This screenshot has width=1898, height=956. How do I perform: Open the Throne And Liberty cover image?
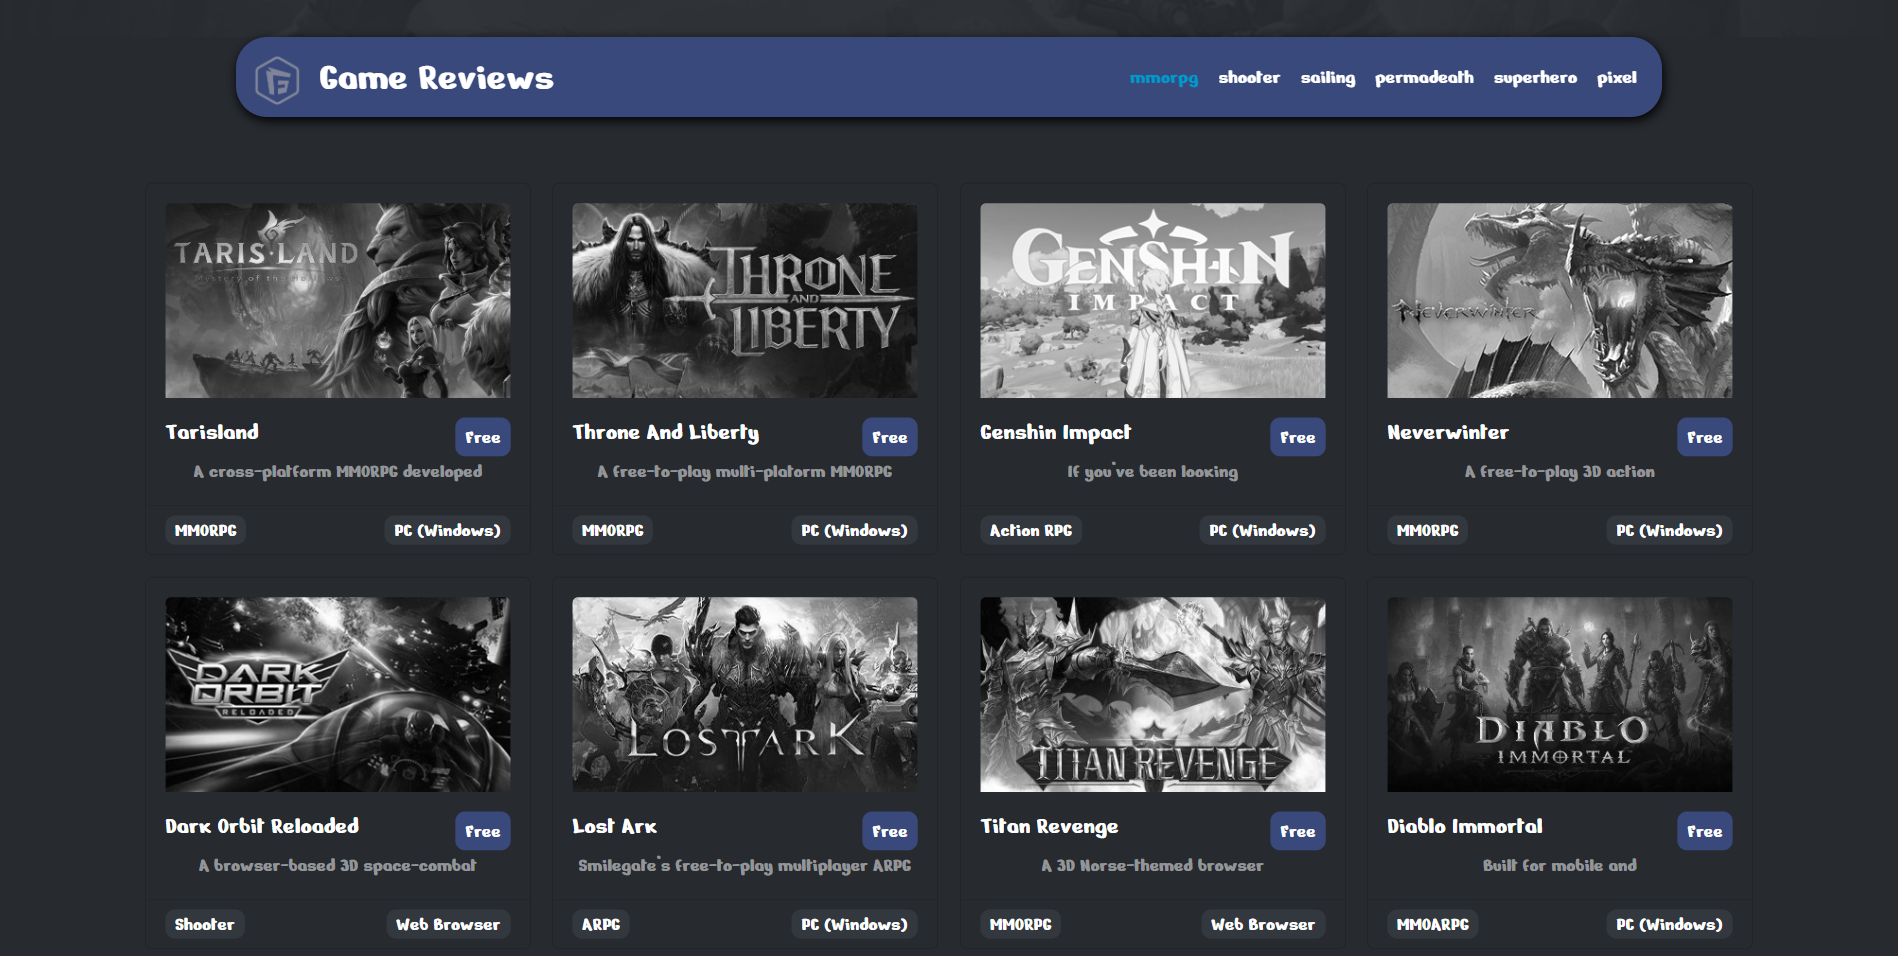coord(745,301)
